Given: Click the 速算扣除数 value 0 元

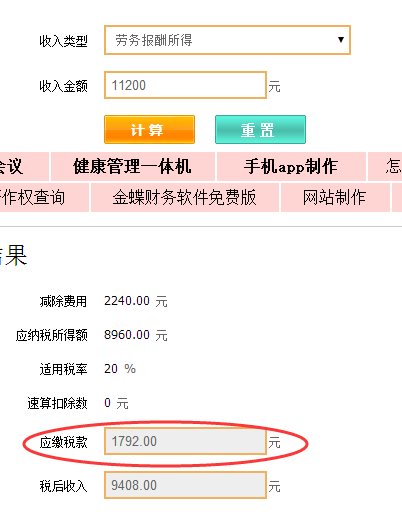Looking at the screenshot, I should tap(116, 403).
